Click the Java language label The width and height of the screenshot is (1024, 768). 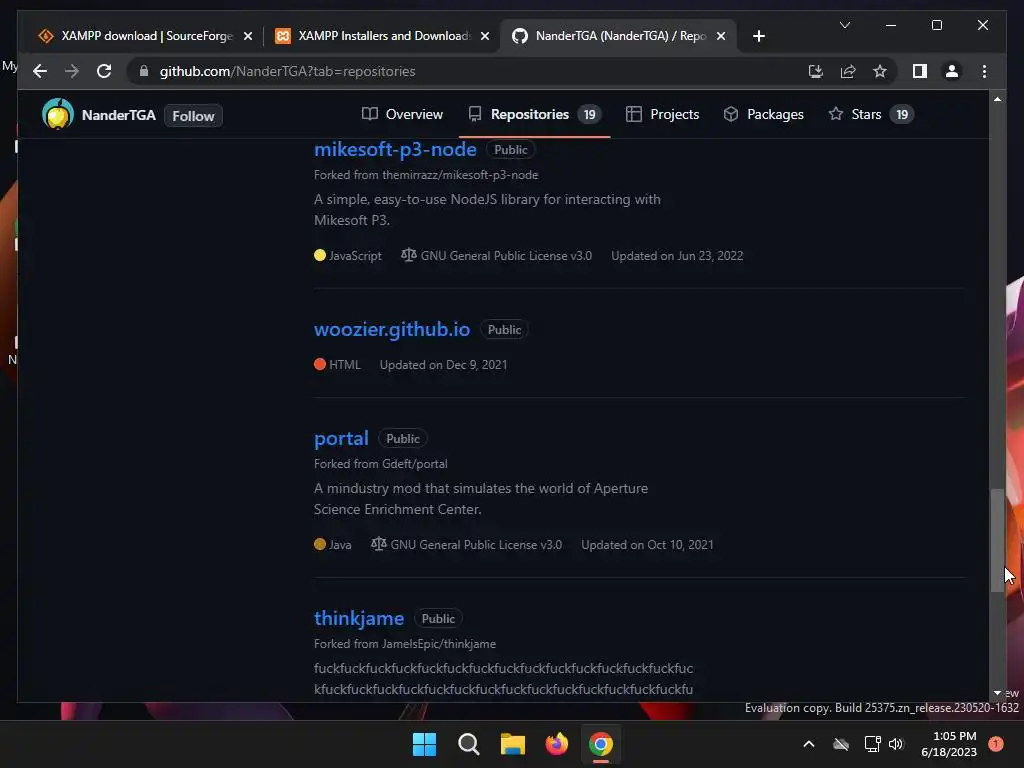point(340,545)
